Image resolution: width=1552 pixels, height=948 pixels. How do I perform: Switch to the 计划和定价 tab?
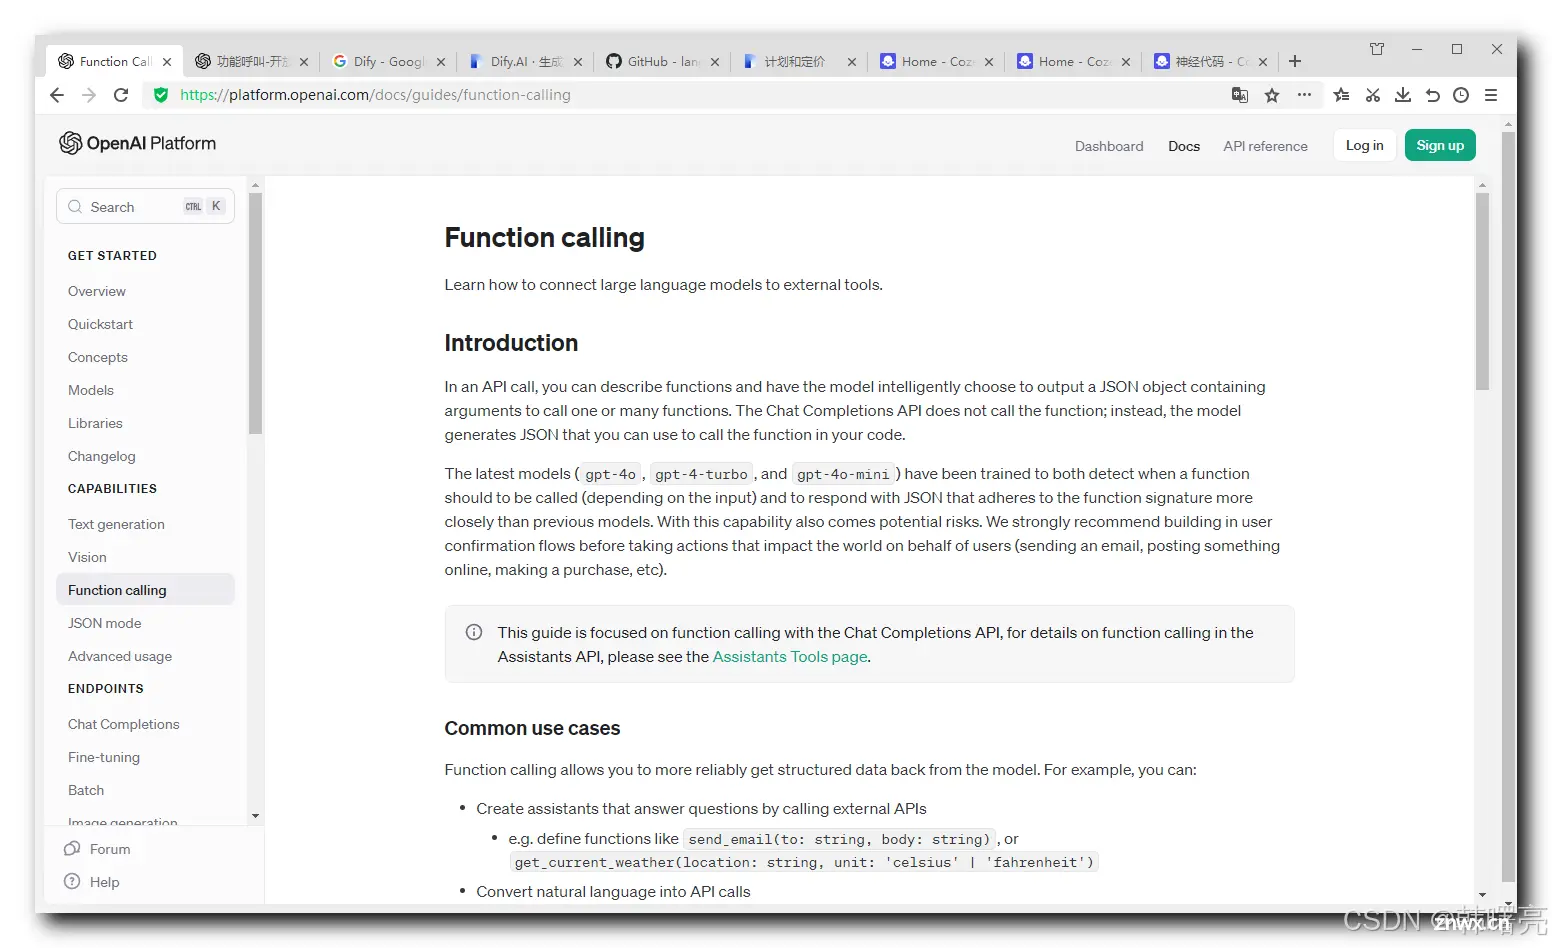tap(800, 61)
